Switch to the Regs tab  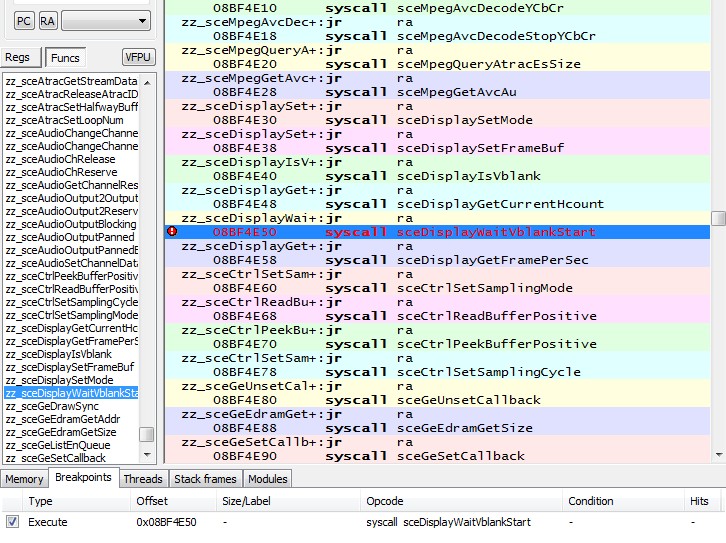pyautogui.click(x=18, y=58)
